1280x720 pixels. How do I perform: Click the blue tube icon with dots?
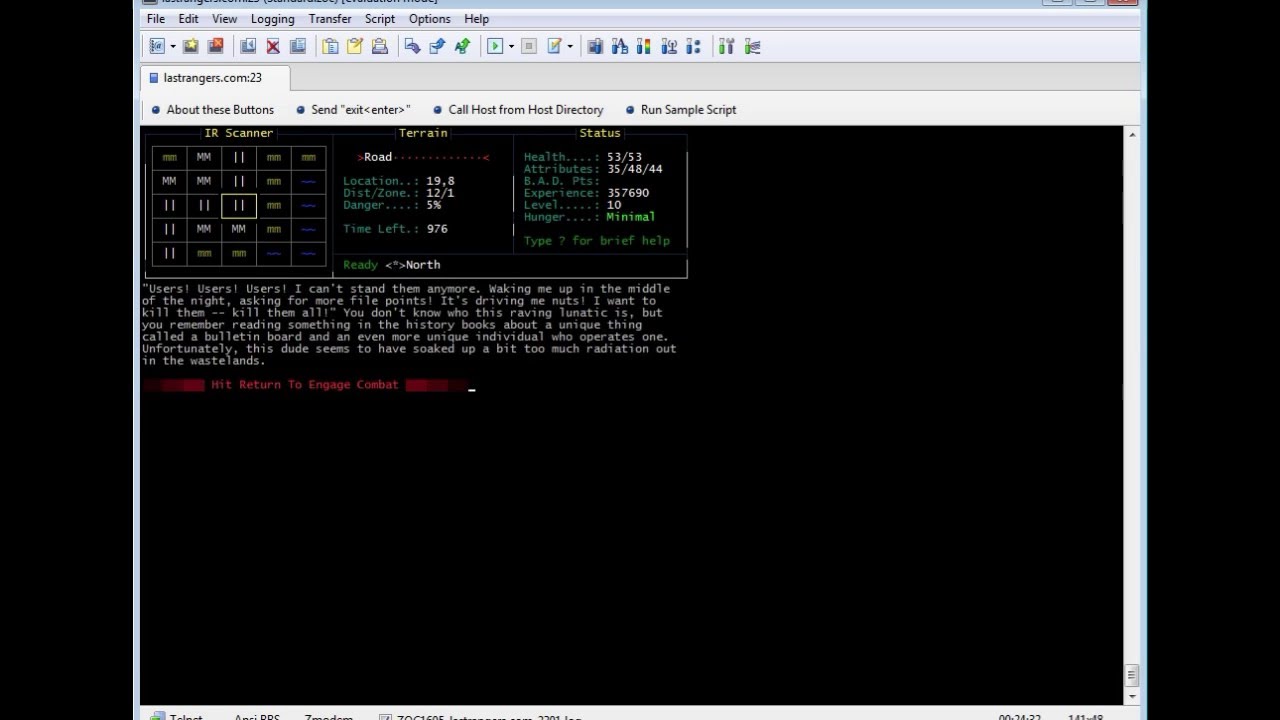pyautogui.click(x=693, y=46)
